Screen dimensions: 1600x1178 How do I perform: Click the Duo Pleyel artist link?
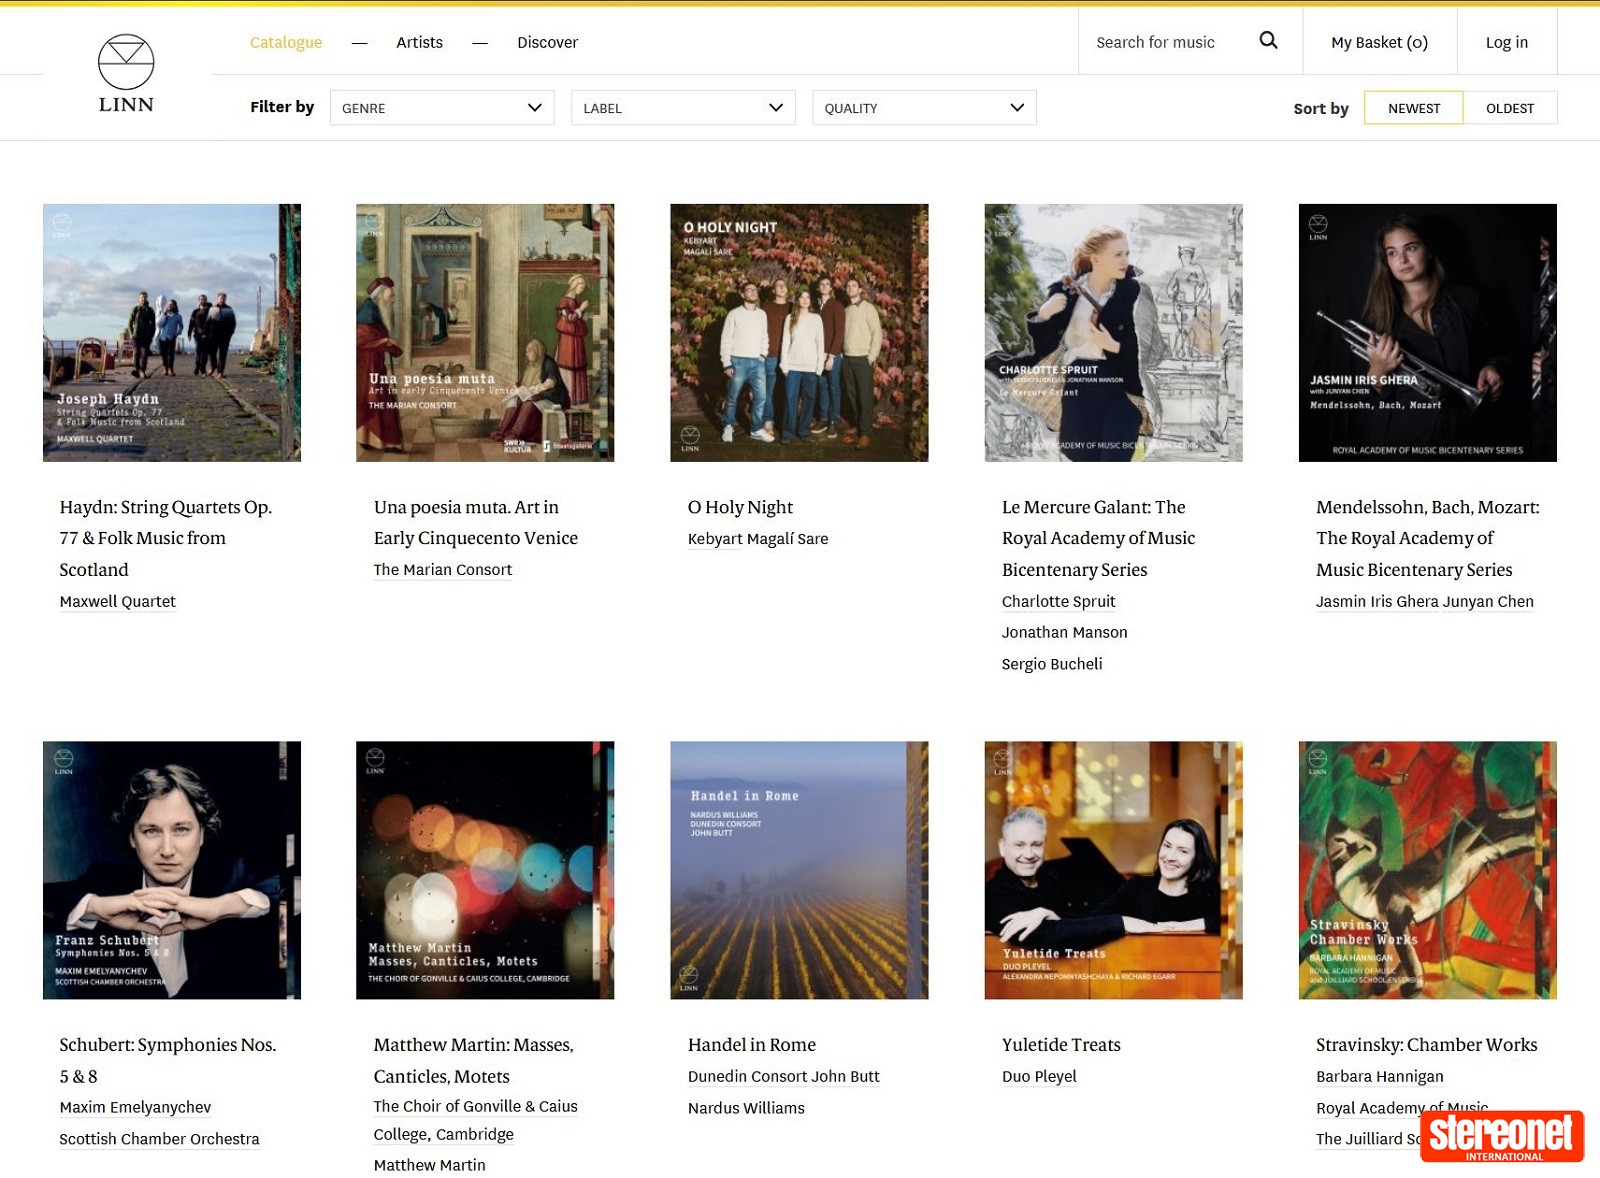point(1039,1076)
